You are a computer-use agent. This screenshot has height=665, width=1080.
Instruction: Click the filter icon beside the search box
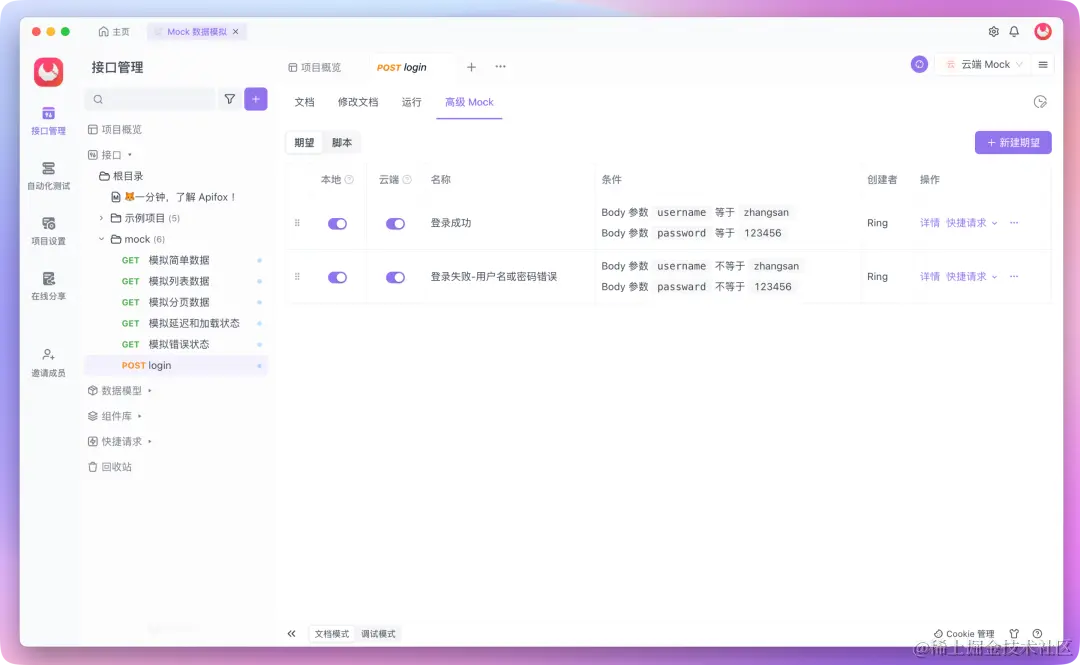[x=230, y=99]
